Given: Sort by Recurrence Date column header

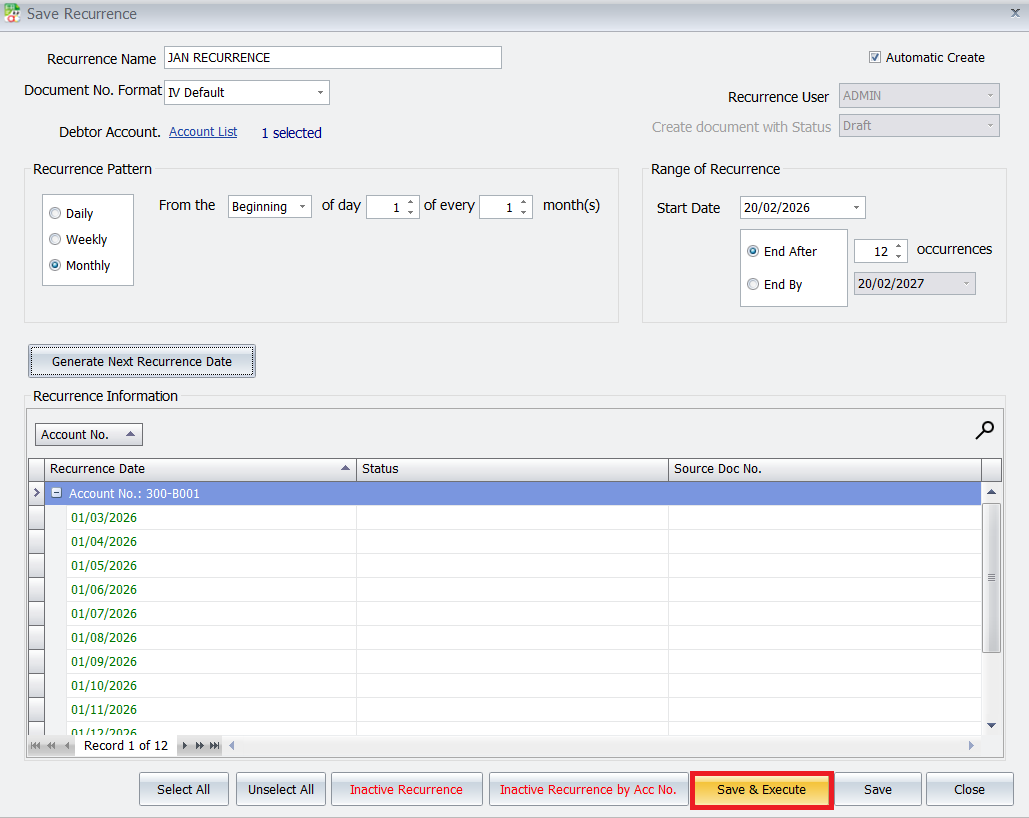Looking at the screenshot, I should (200, 469).
